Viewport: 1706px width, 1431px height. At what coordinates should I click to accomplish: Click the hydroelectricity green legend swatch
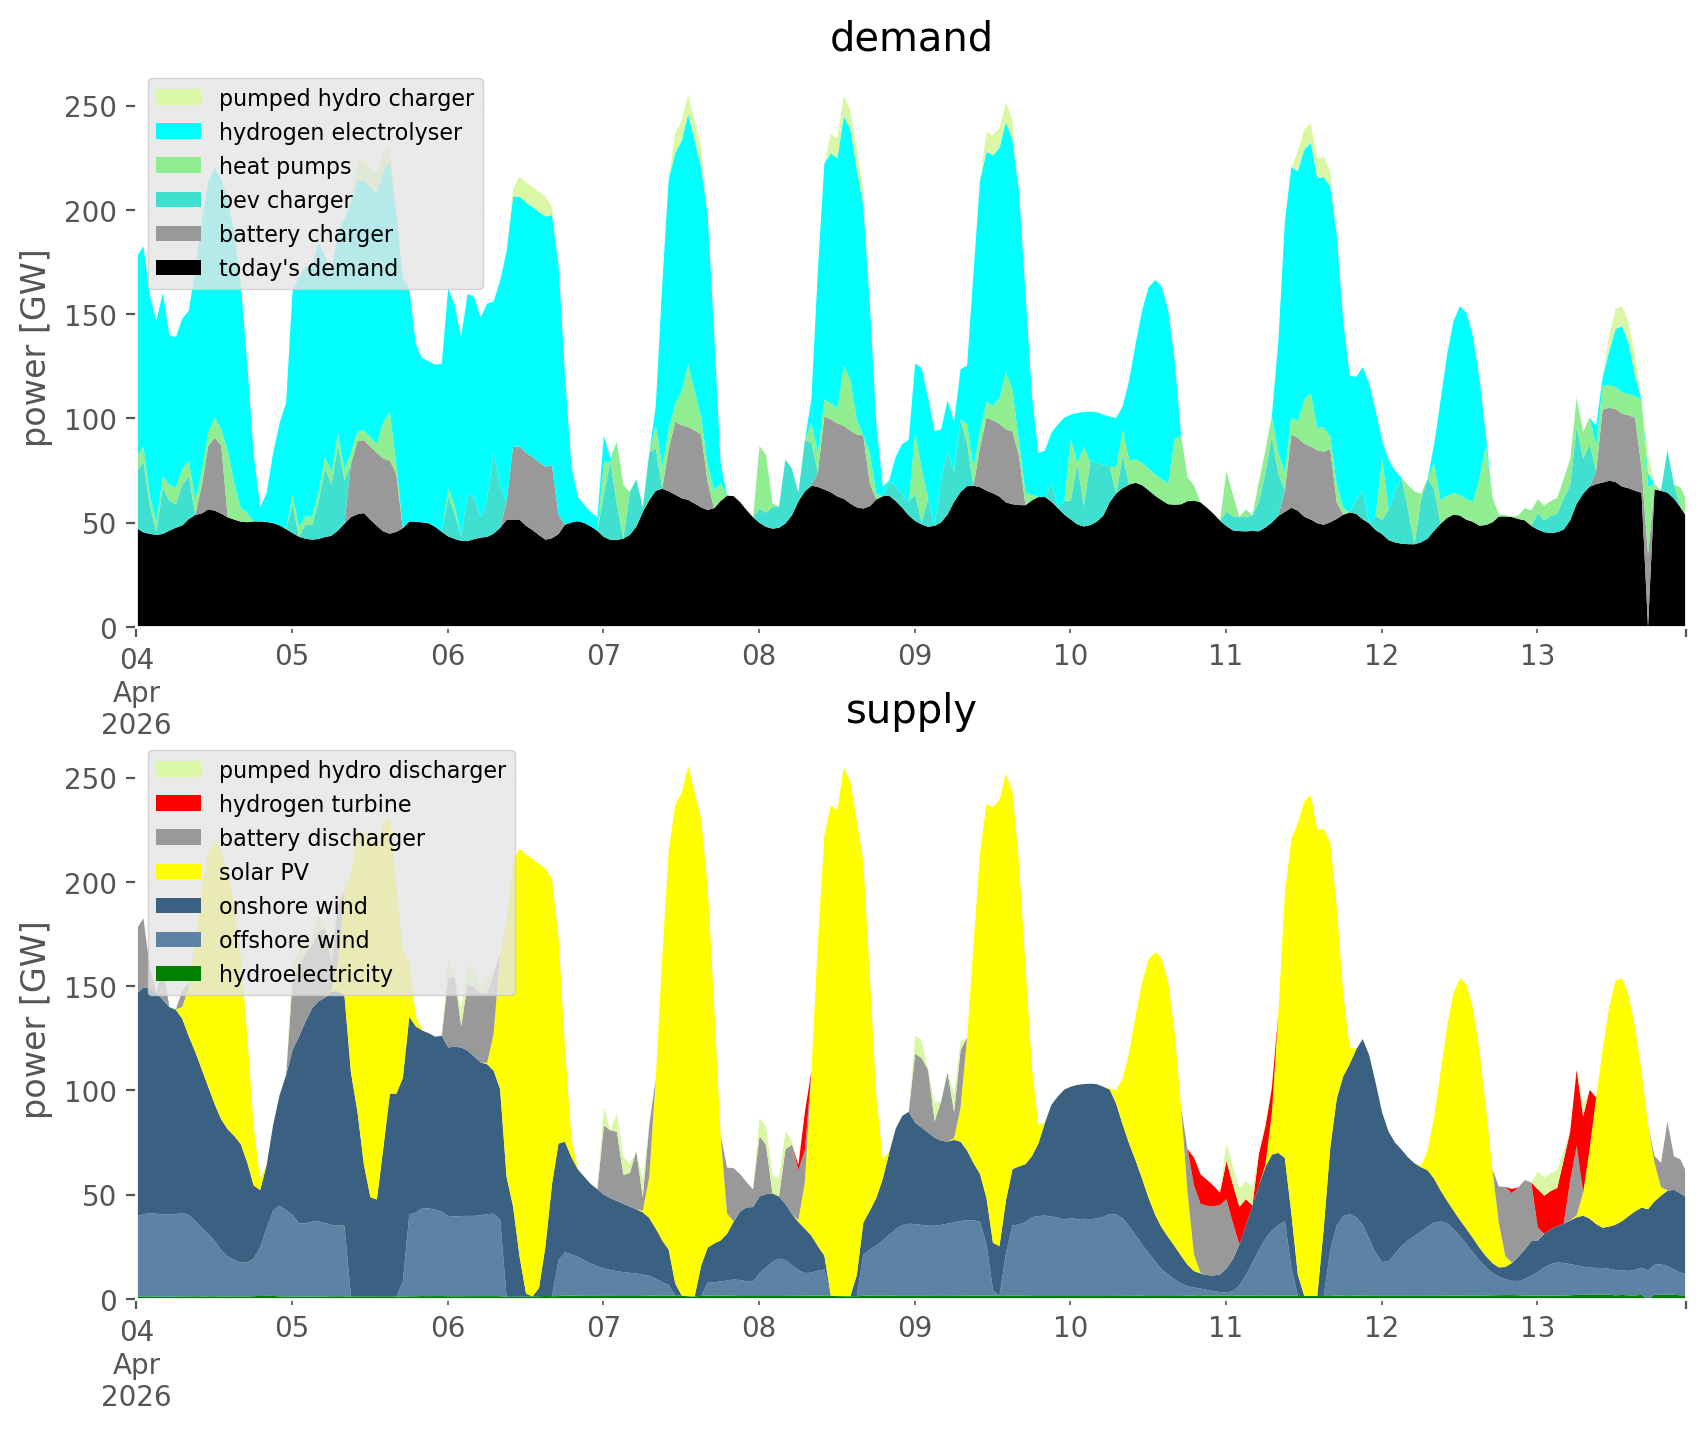coord(179,974)
